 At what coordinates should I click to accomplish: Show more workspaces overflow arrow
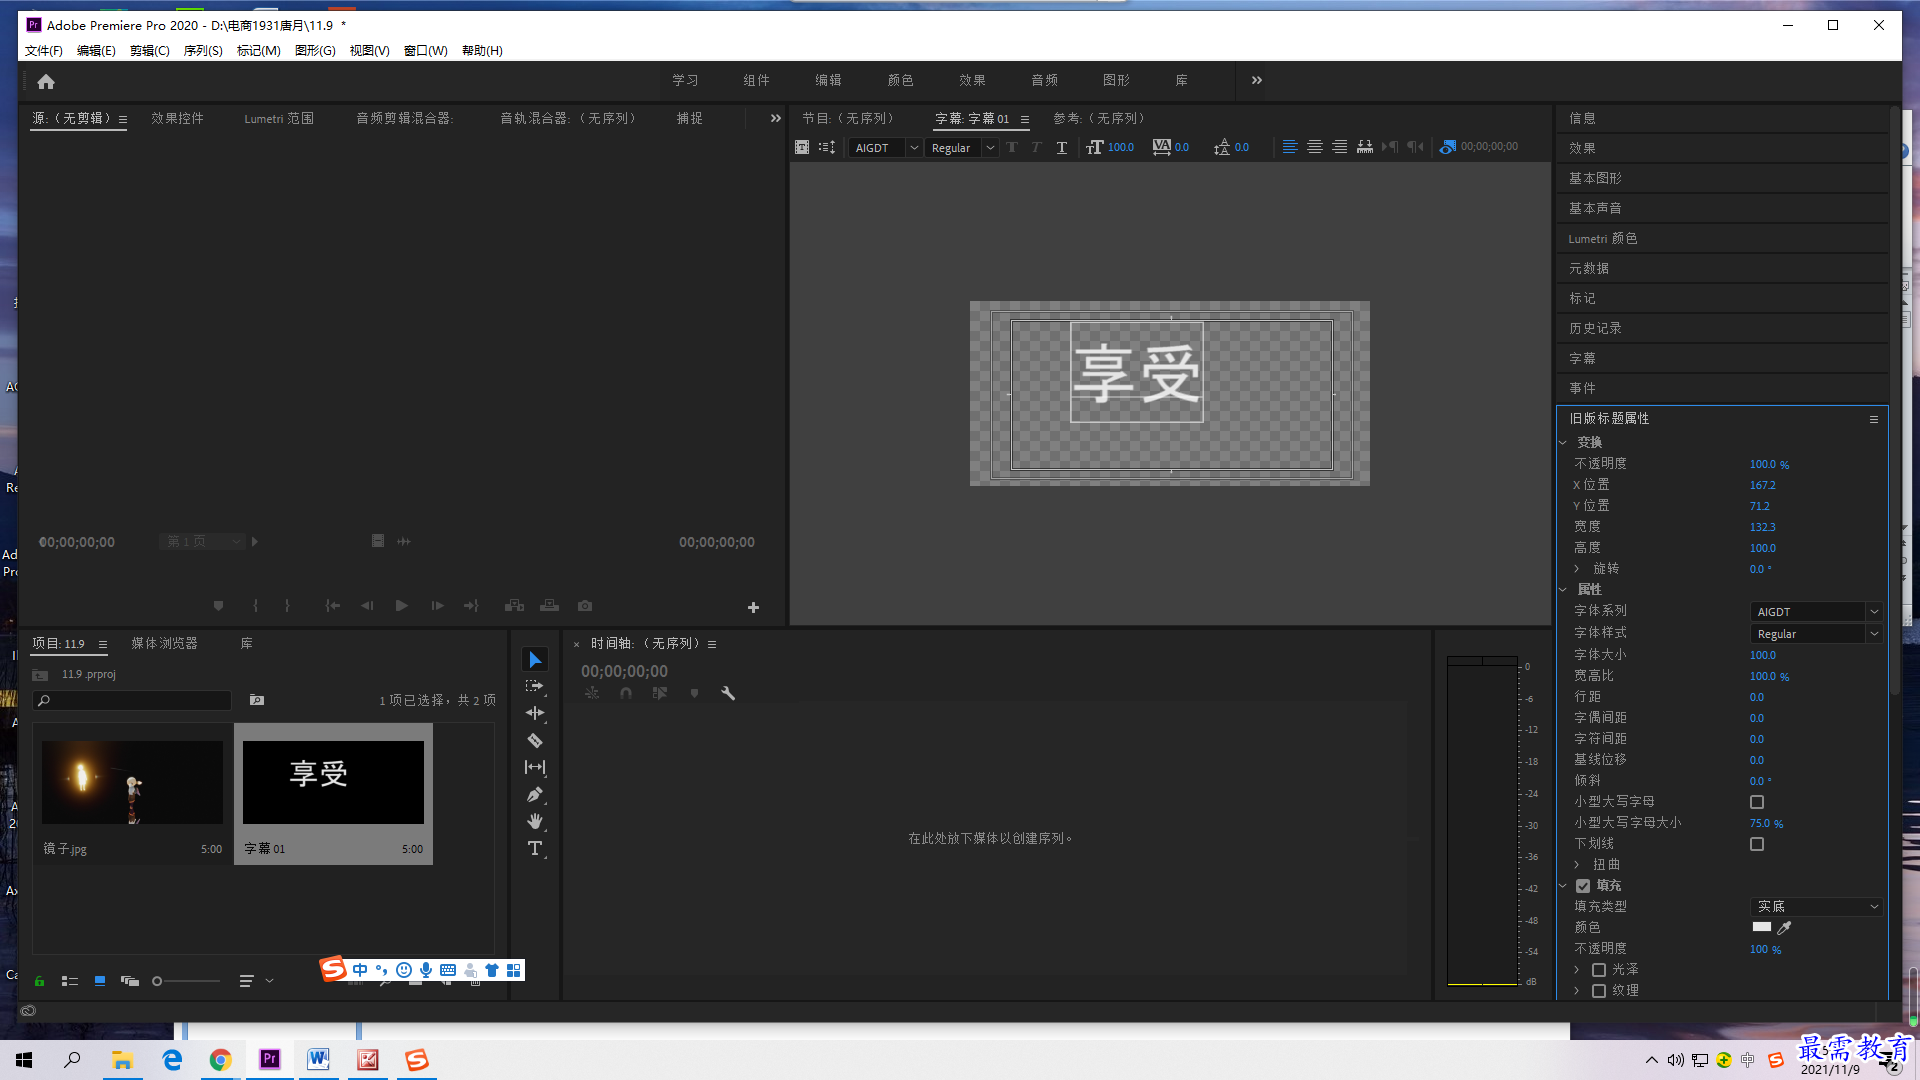click(x=1257, y=80)
